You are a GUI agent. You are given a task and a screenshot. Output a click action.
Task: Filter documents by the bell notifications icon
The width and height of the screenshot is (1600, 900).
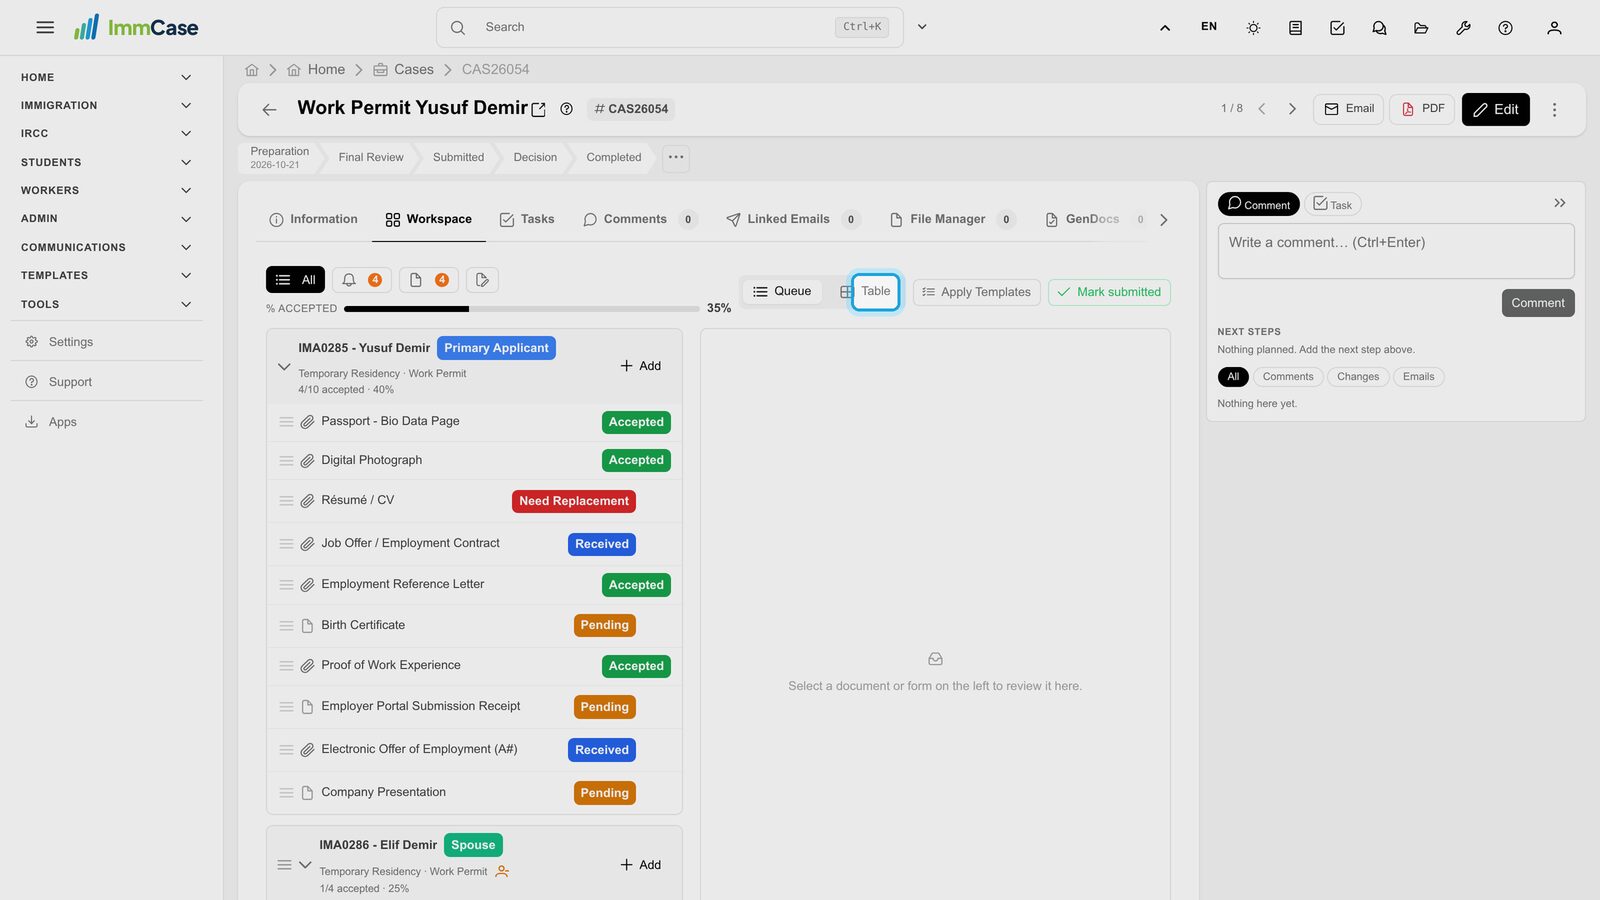point(360,280)
